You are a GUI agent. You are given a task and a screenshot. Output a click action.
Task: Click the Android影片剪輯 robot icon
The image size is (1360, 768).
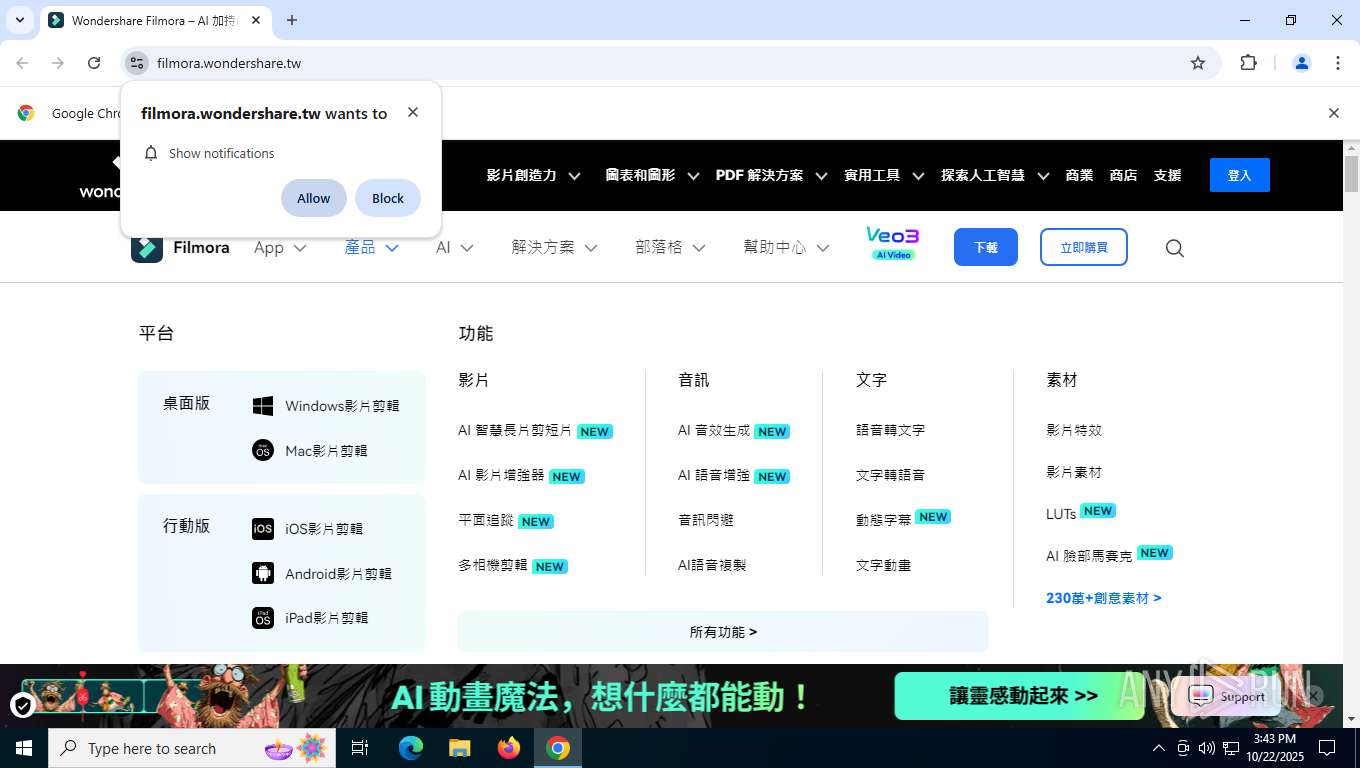(x=263, y=573)
